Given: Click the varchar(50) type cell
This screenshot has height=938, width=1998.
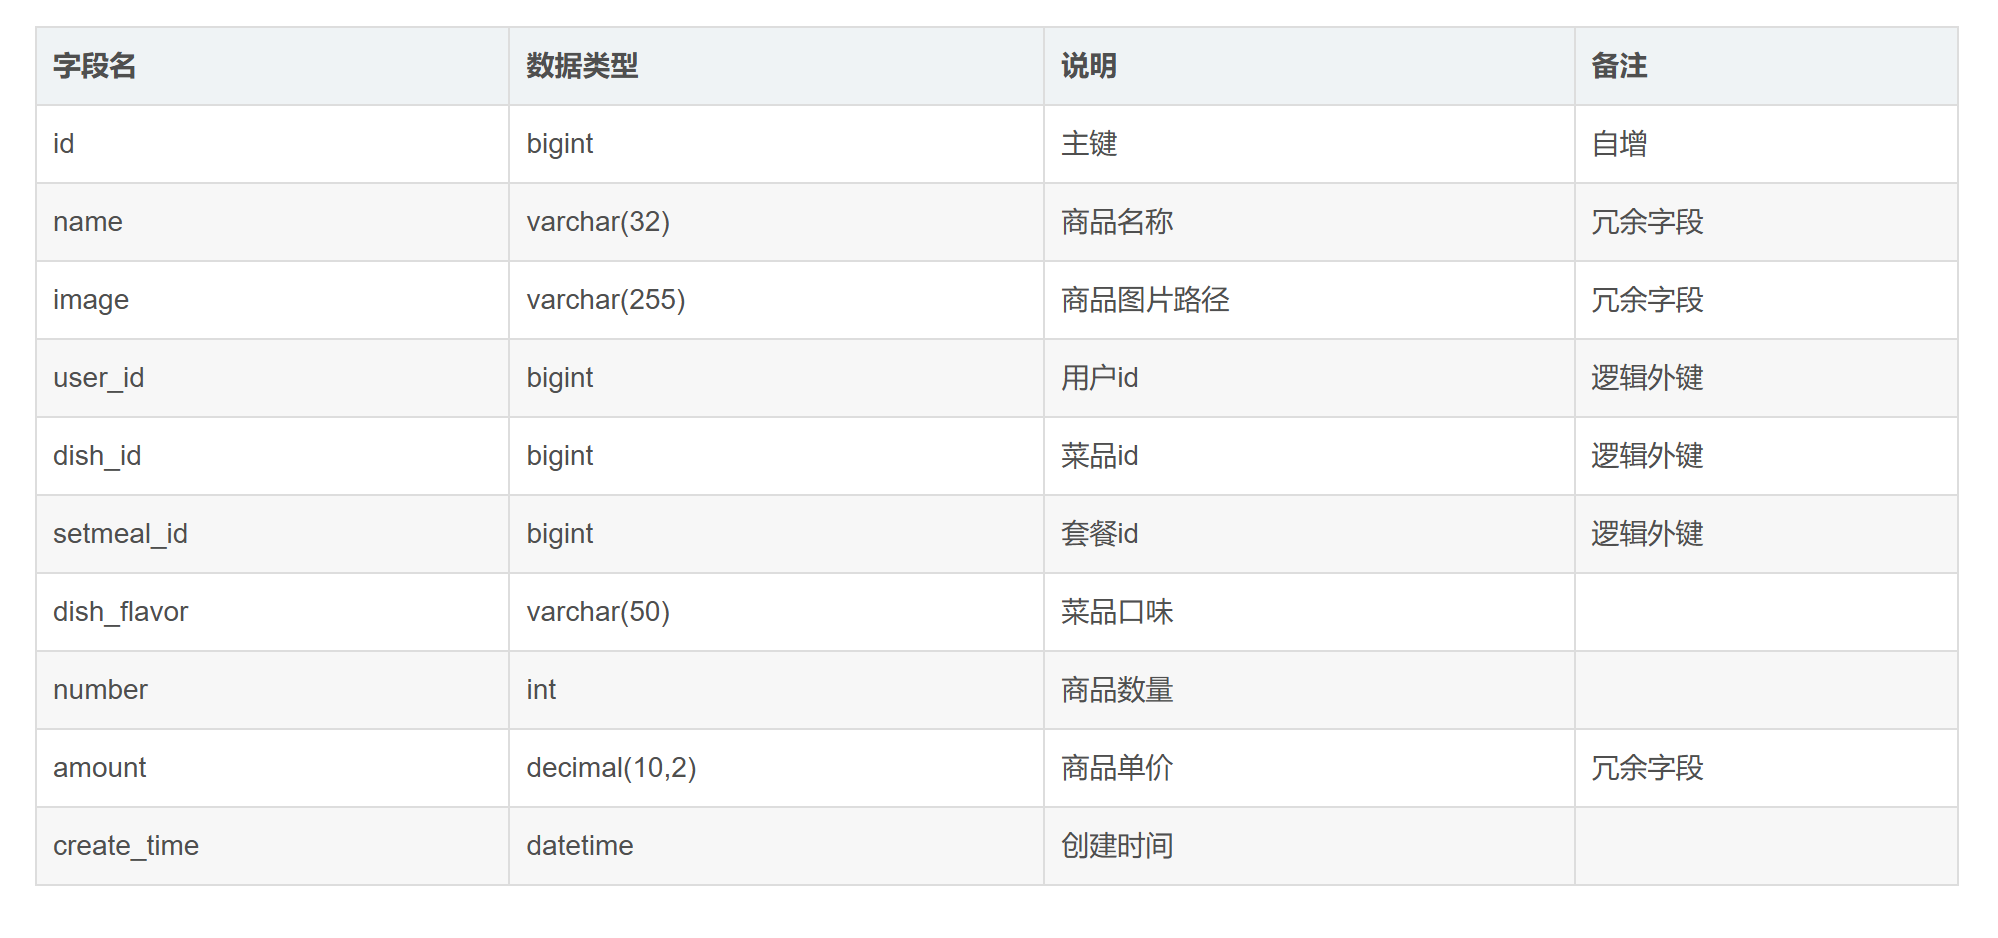Looking at the screenshot, I should click(x=776, y=612).
